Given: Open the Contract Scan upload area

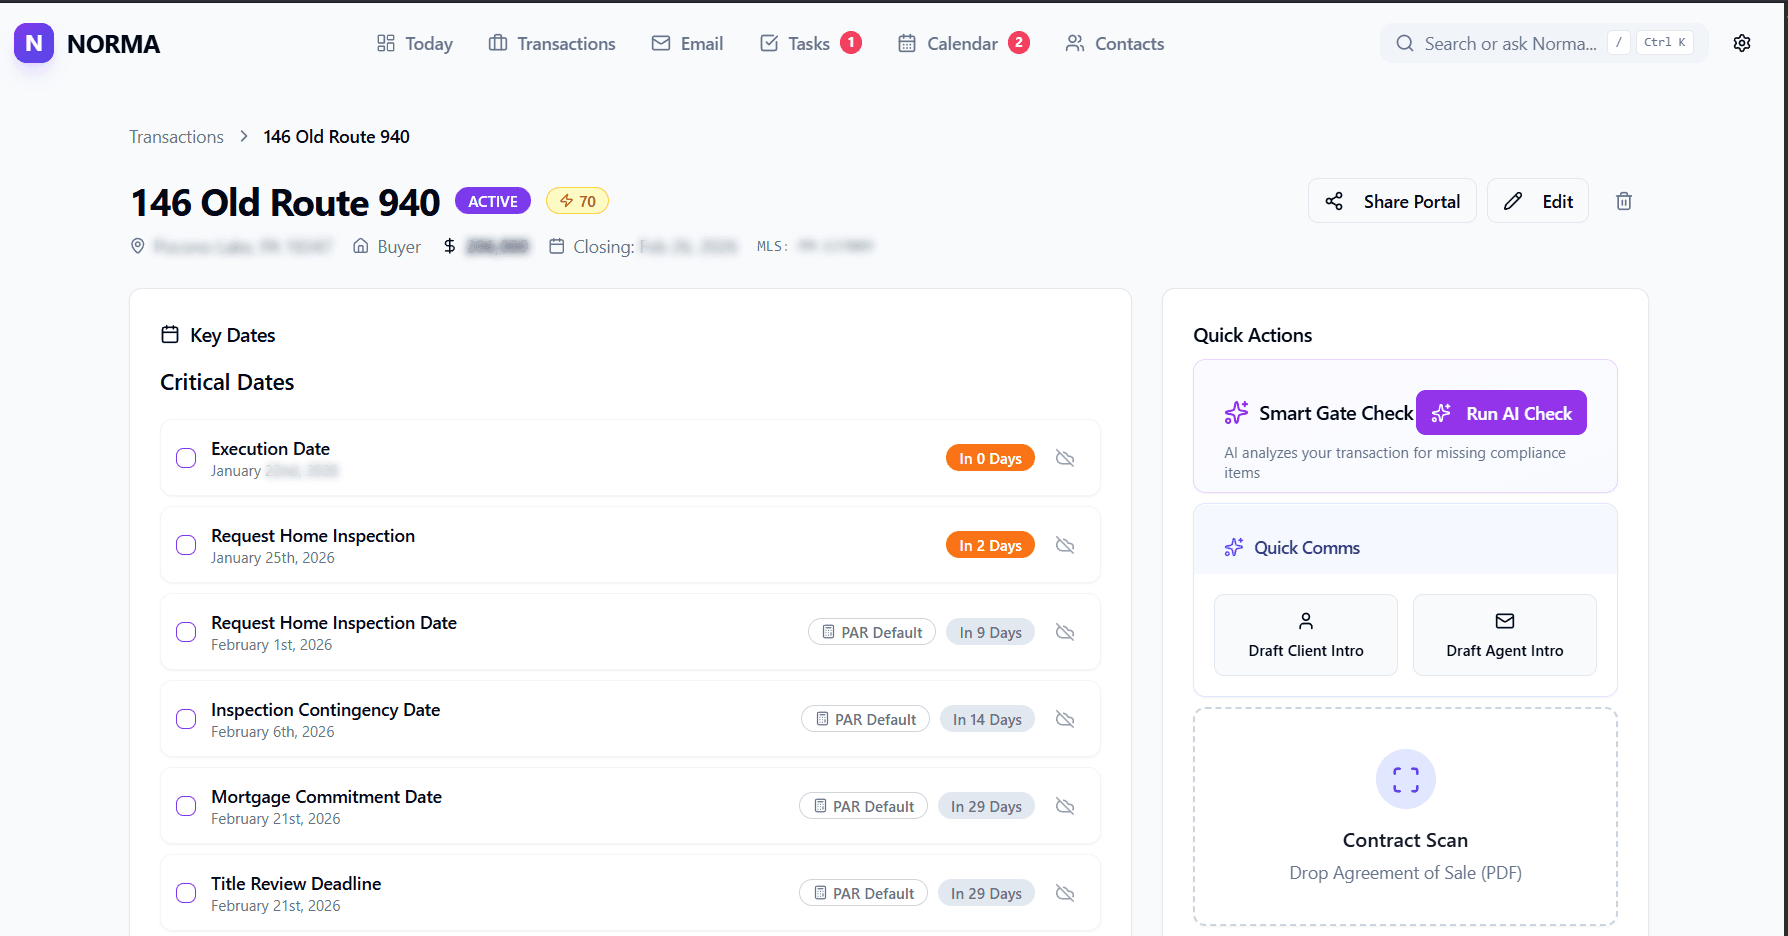Looking at the screenshot, I should [1405, 817].
